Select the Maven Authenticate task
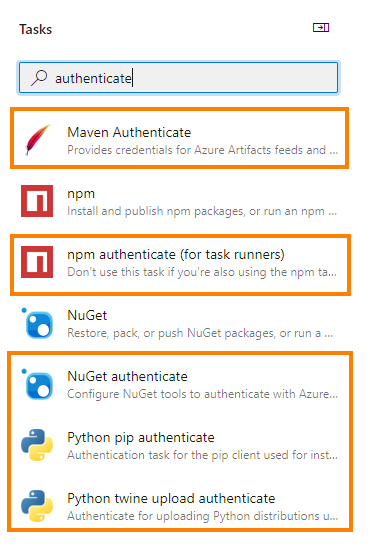Screen dimensions: 370x555 click(x=180, y=138)
